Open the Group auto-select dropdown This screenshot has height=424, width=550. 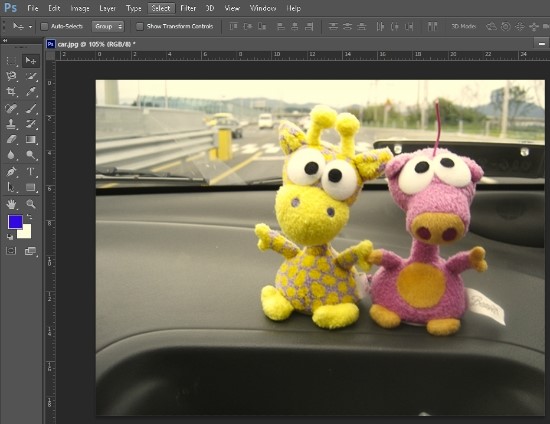coord(108,26)
